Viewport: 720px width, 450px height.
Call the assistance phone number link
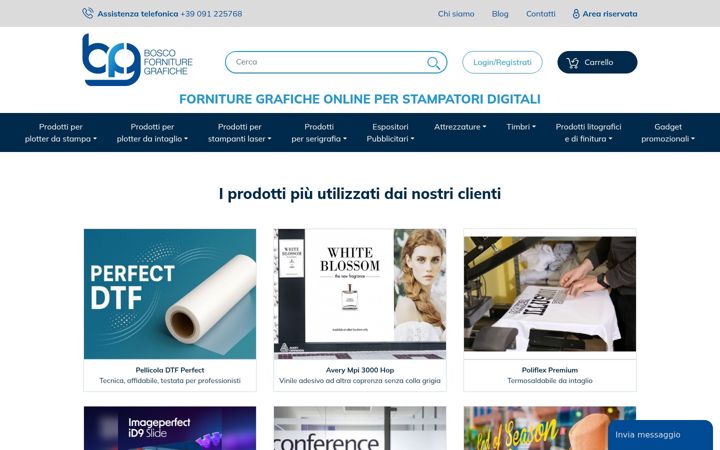click(x=211, y=14)
